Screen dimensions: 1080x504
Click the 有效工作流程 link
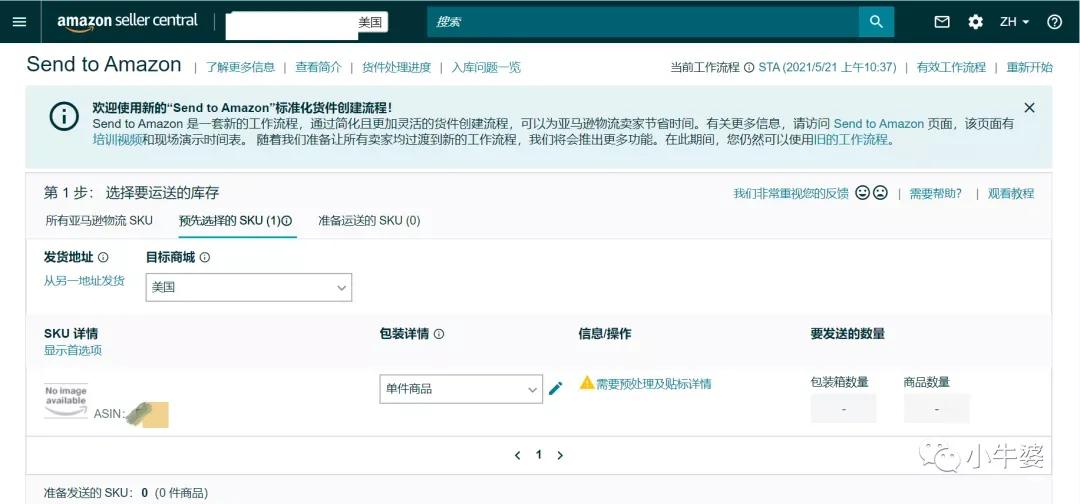[x=951, y=67]
